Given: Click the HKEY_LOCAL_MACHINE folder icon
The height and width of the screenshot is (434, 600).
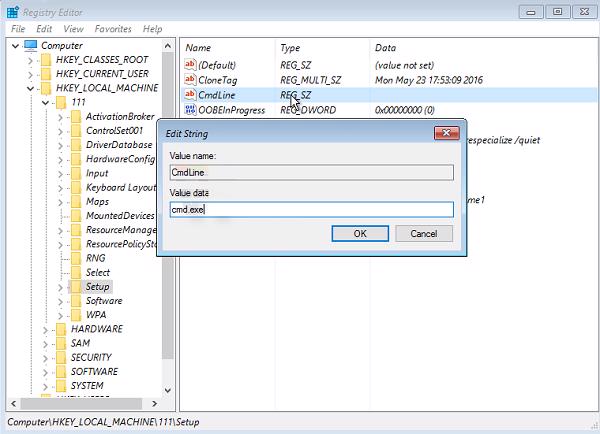Looking at the screenshot, I should [46, 88].
